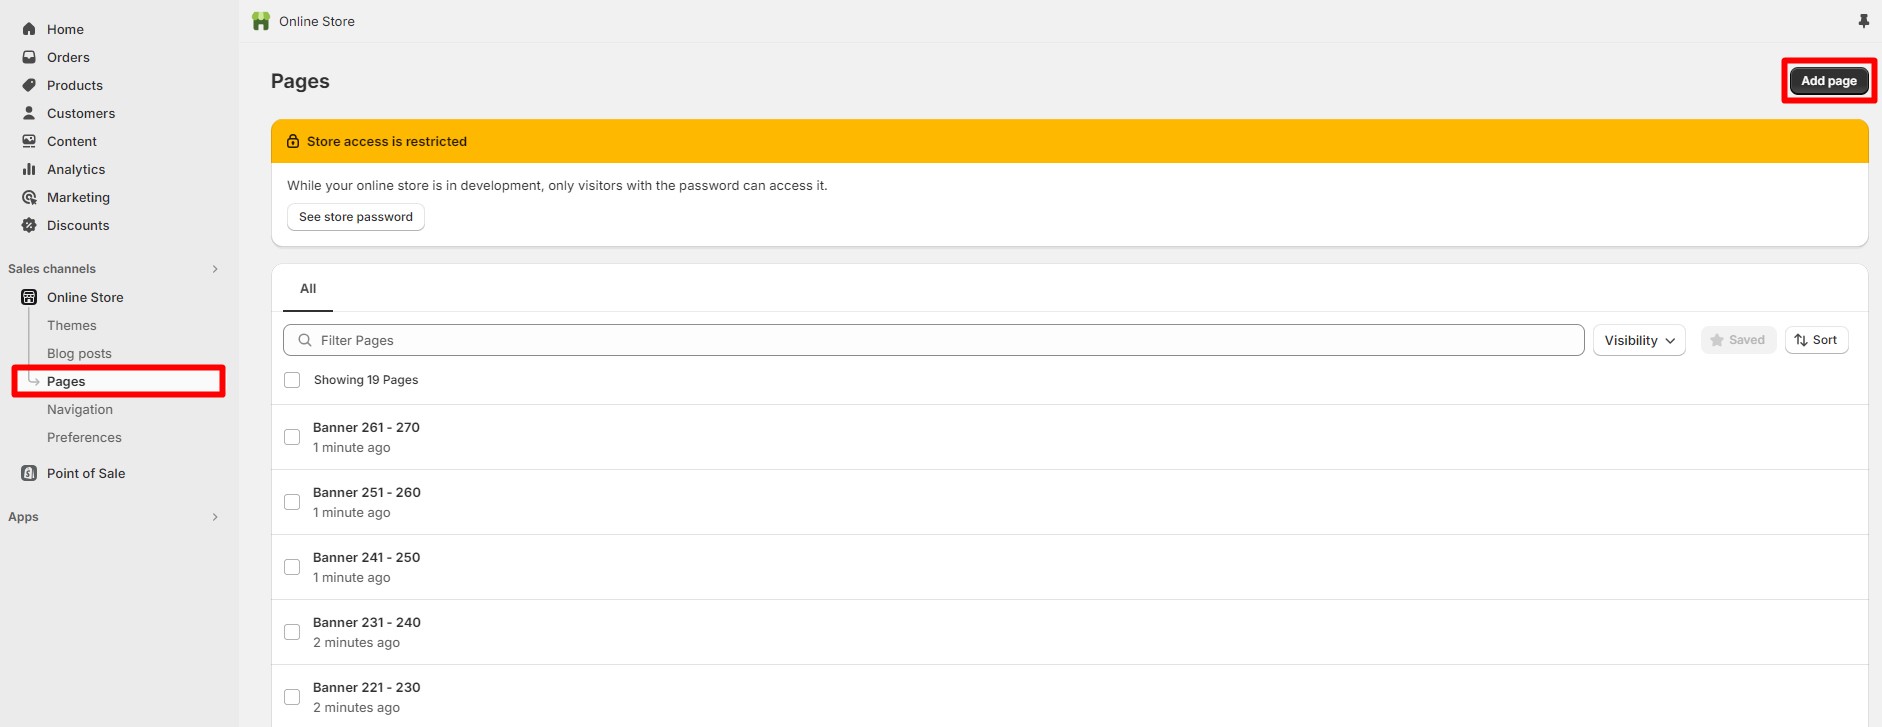This screenshot has height=727, width=1882.
Task: Open Navigation under Online Store
Action: click(80, 409)
